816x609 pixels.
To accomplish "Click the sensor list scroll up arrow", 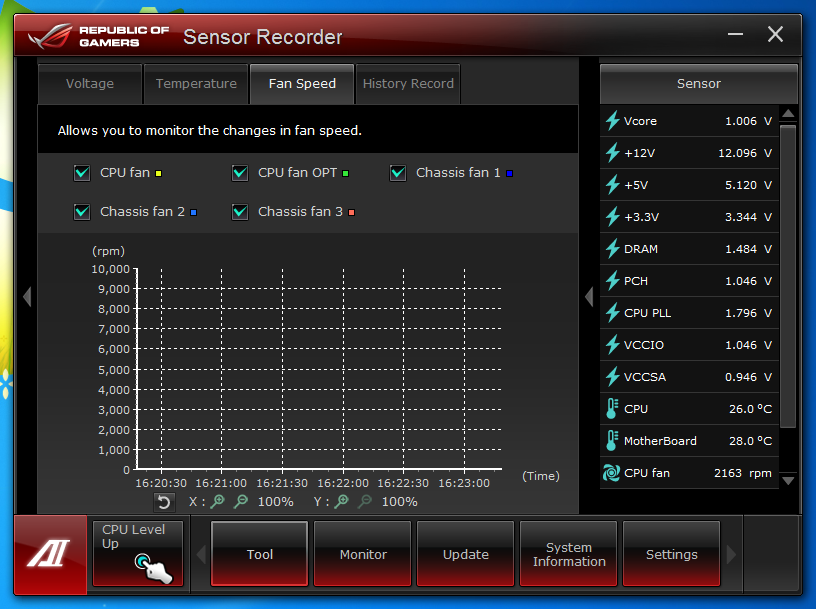I will (788, 113).
